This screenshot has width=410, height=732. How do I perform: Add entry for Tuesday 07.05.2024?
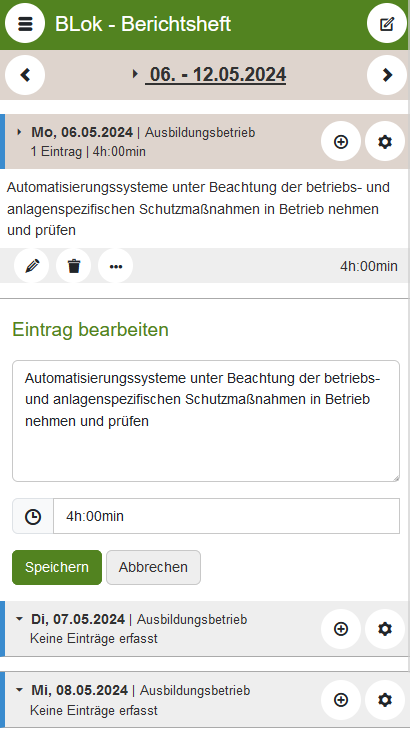341,629
